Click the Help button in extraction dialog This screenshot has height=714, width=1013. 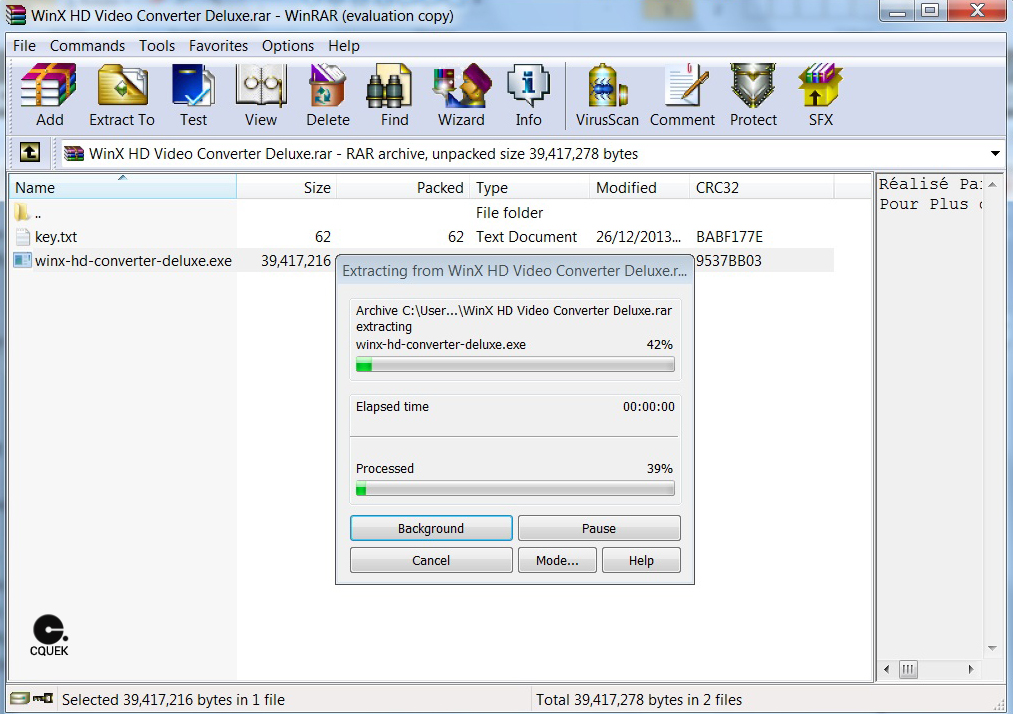(x=641, y=560)
